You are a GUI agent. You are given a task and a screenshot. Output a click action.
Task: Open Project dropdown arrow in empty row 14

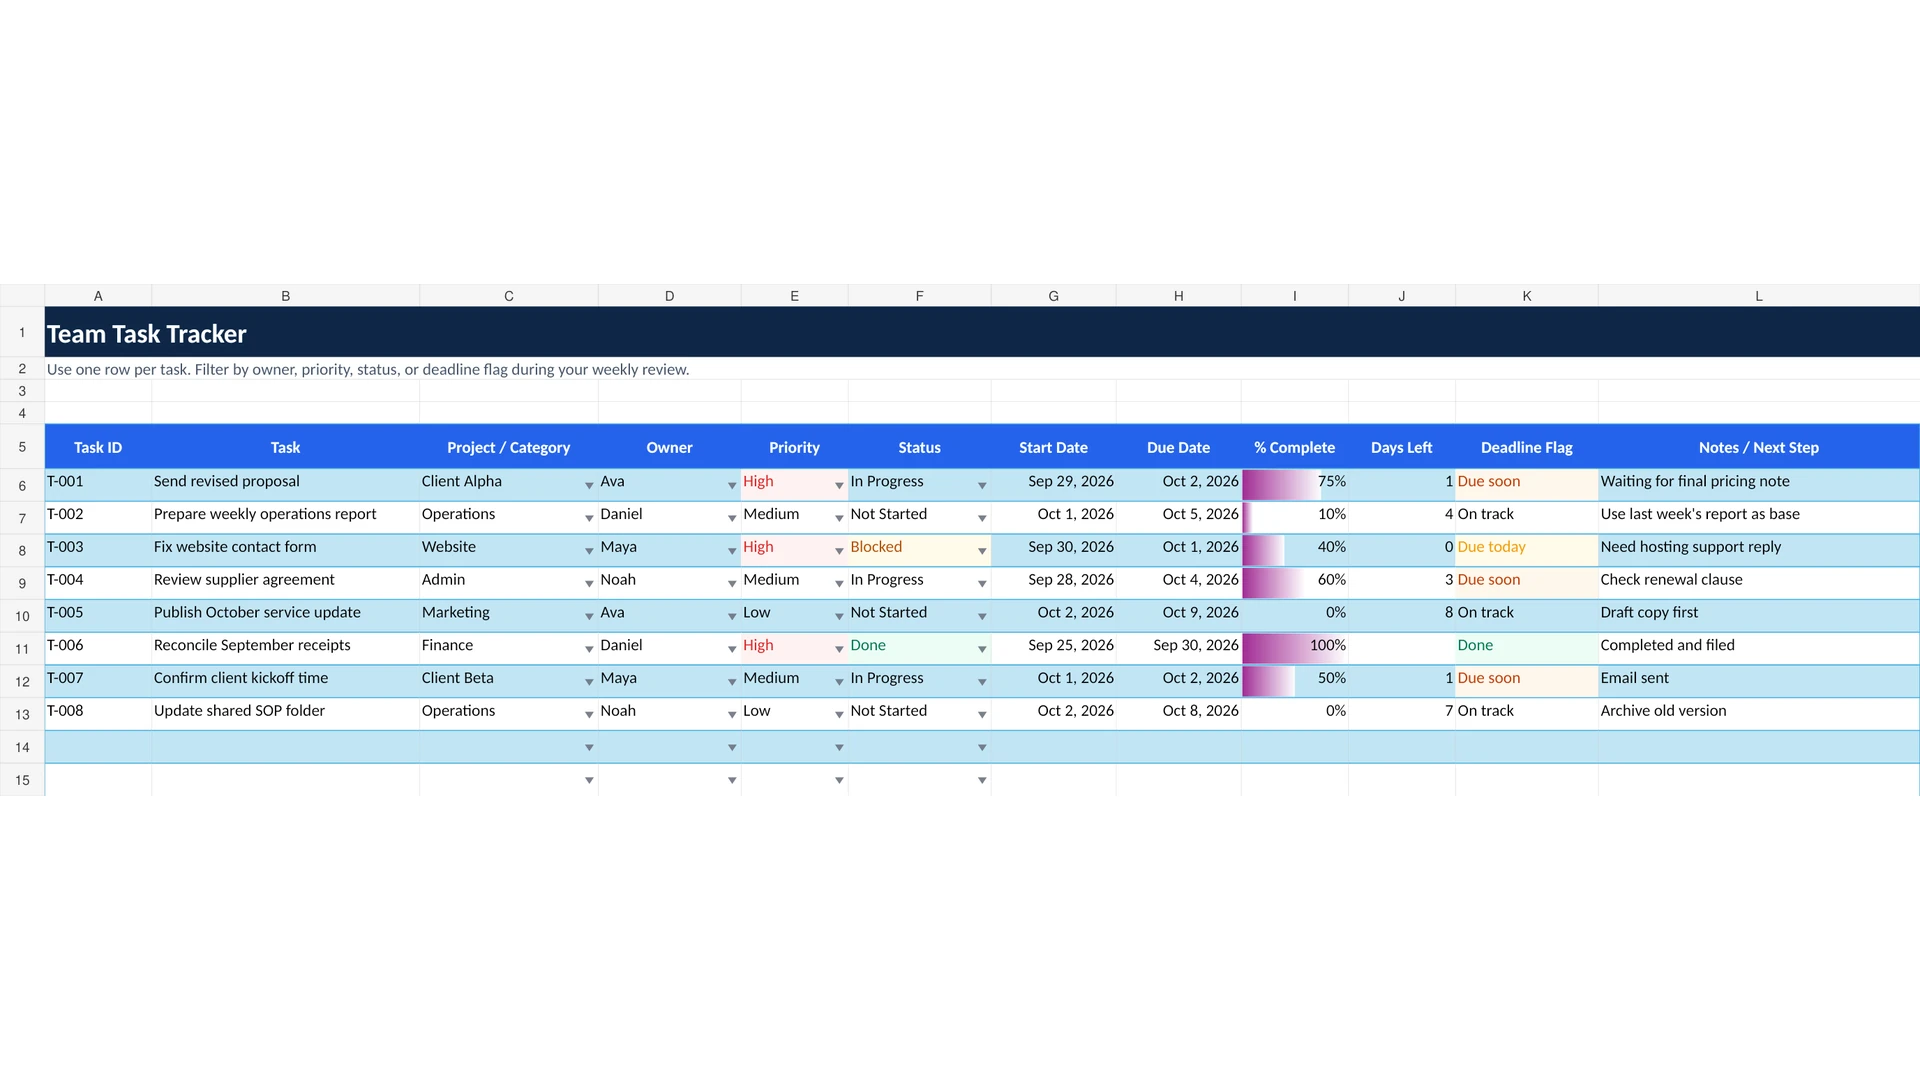tap(589, 747)
